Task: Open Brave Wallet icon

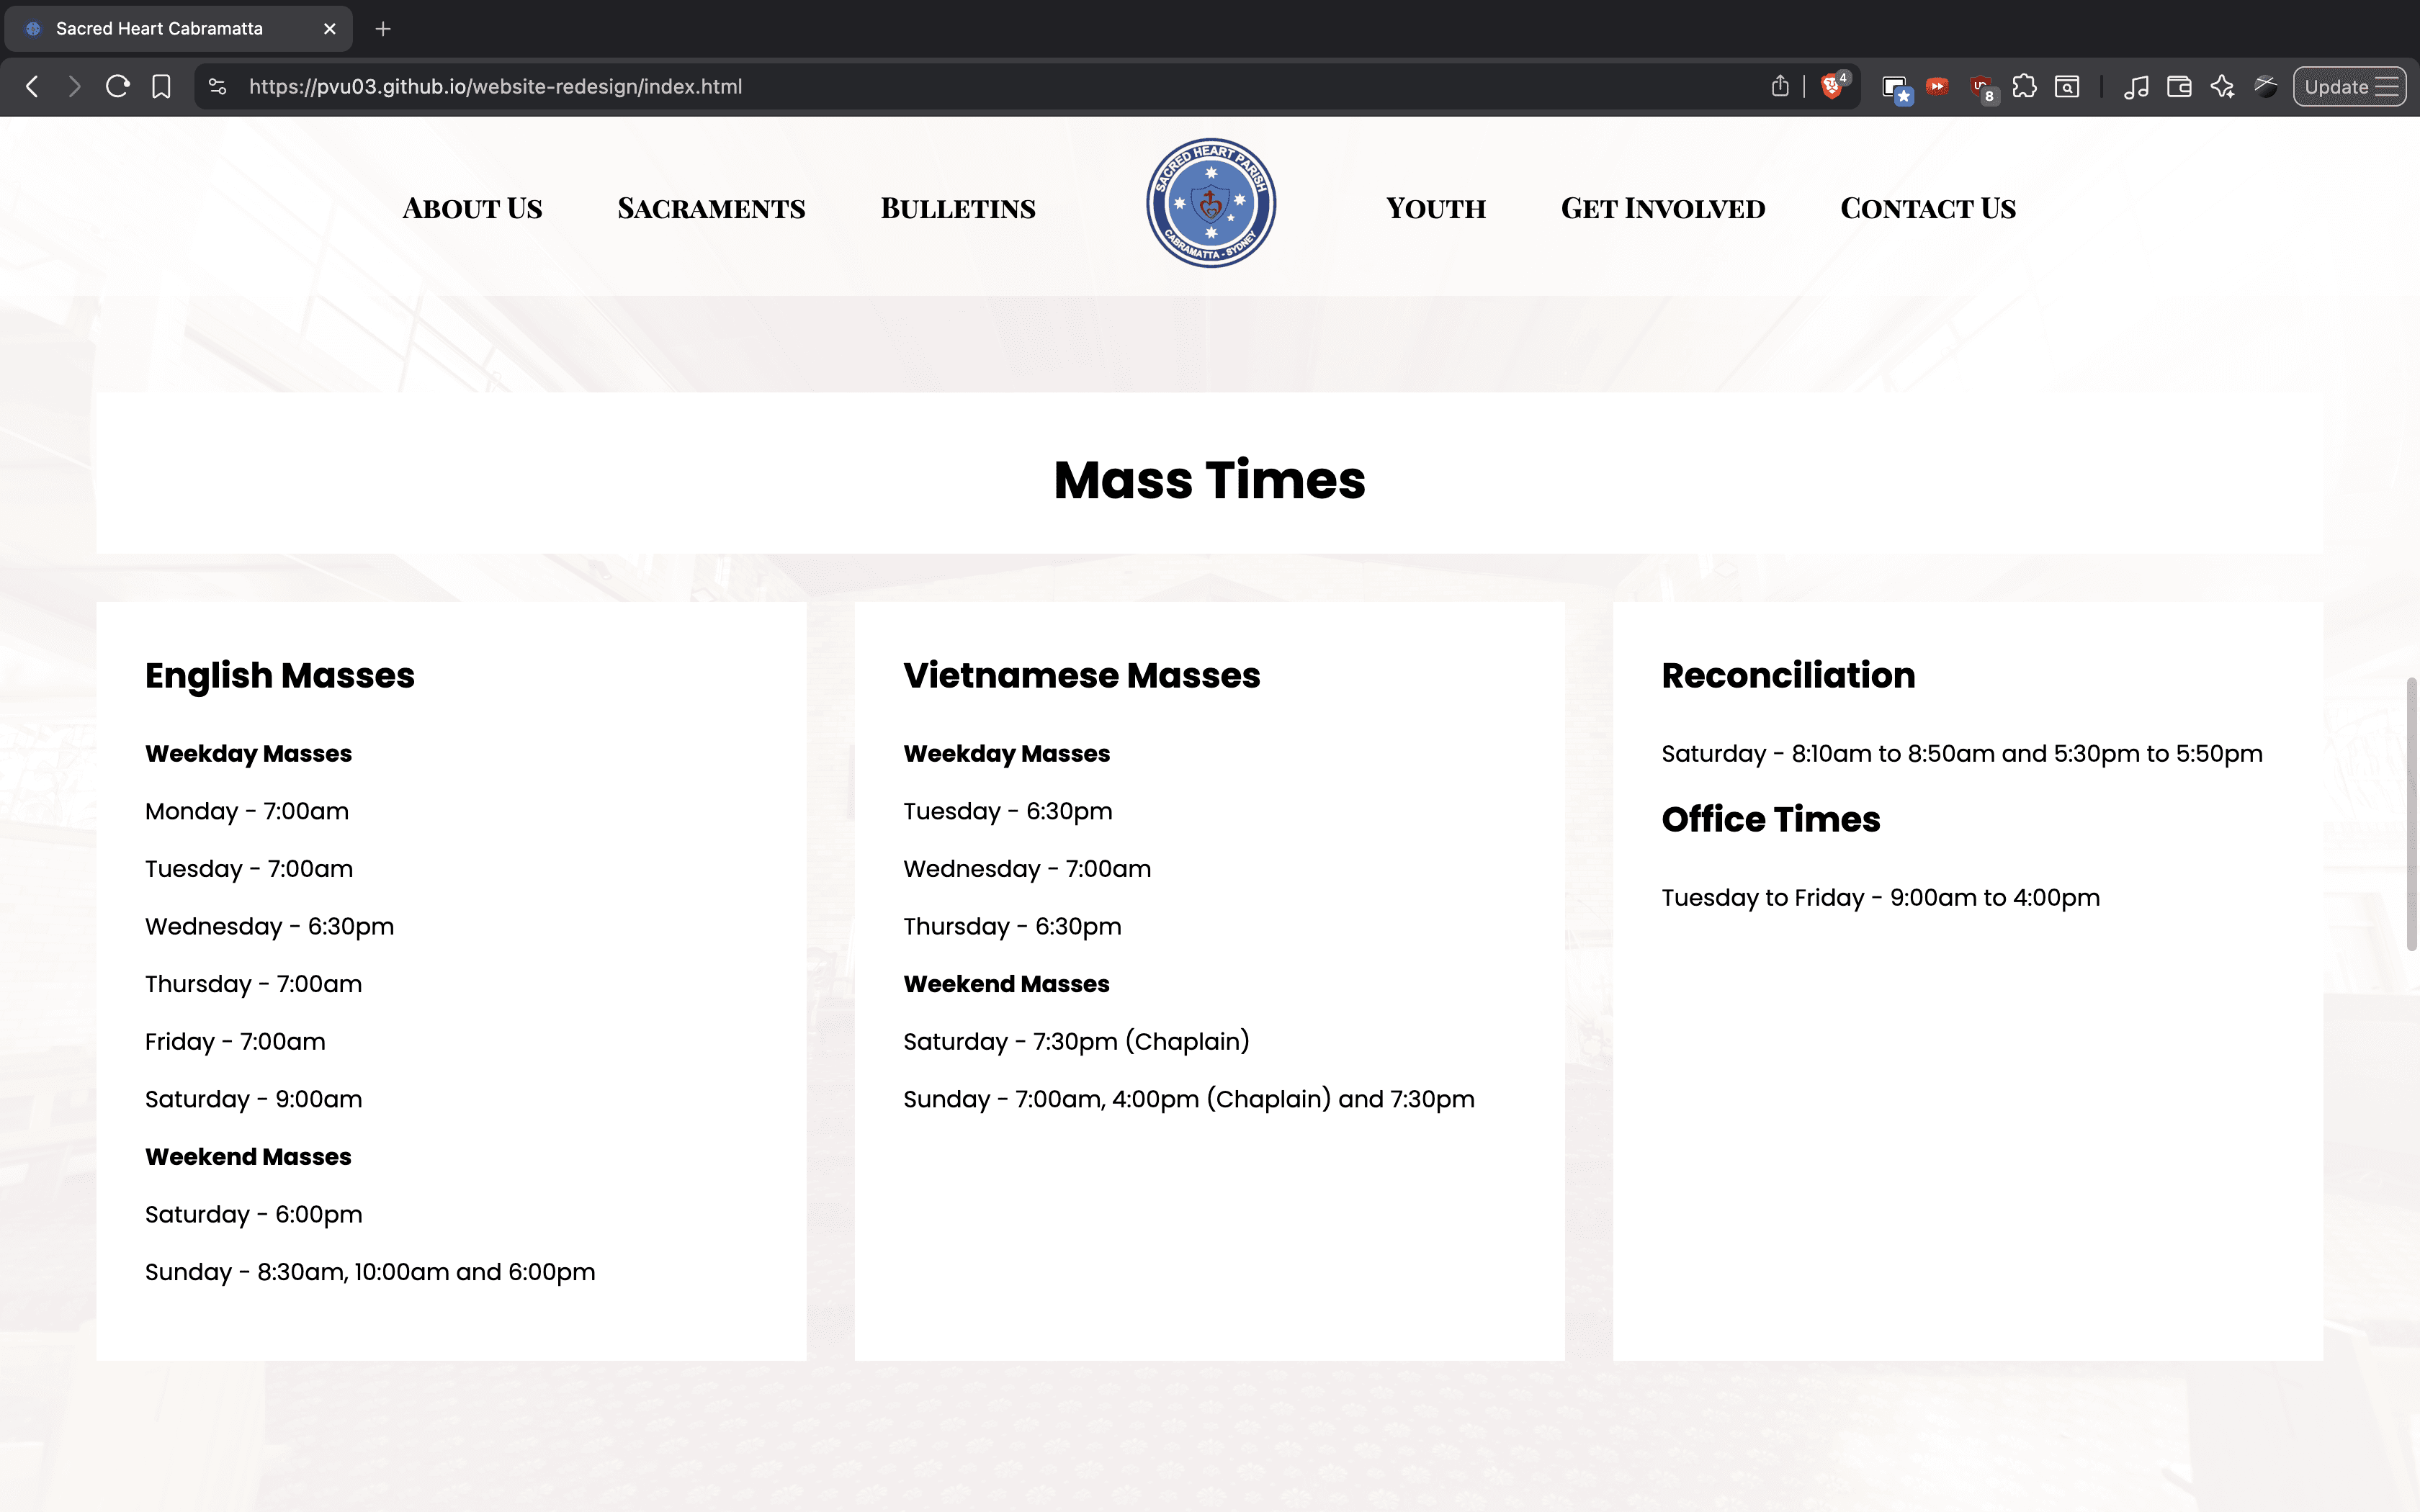Action: (2179, 87)
